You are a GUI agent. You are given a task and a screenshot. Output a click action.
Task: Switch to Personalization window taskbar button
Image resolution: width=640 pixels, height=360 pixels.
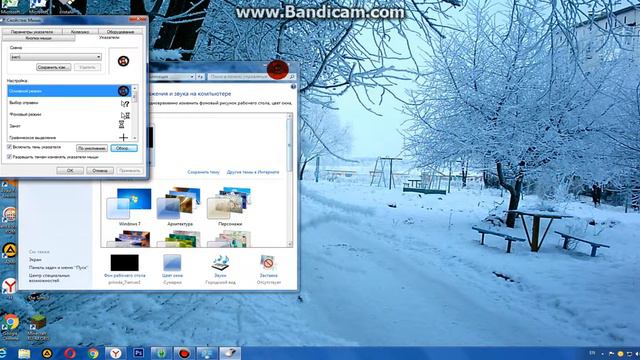[x=207, y=353]
